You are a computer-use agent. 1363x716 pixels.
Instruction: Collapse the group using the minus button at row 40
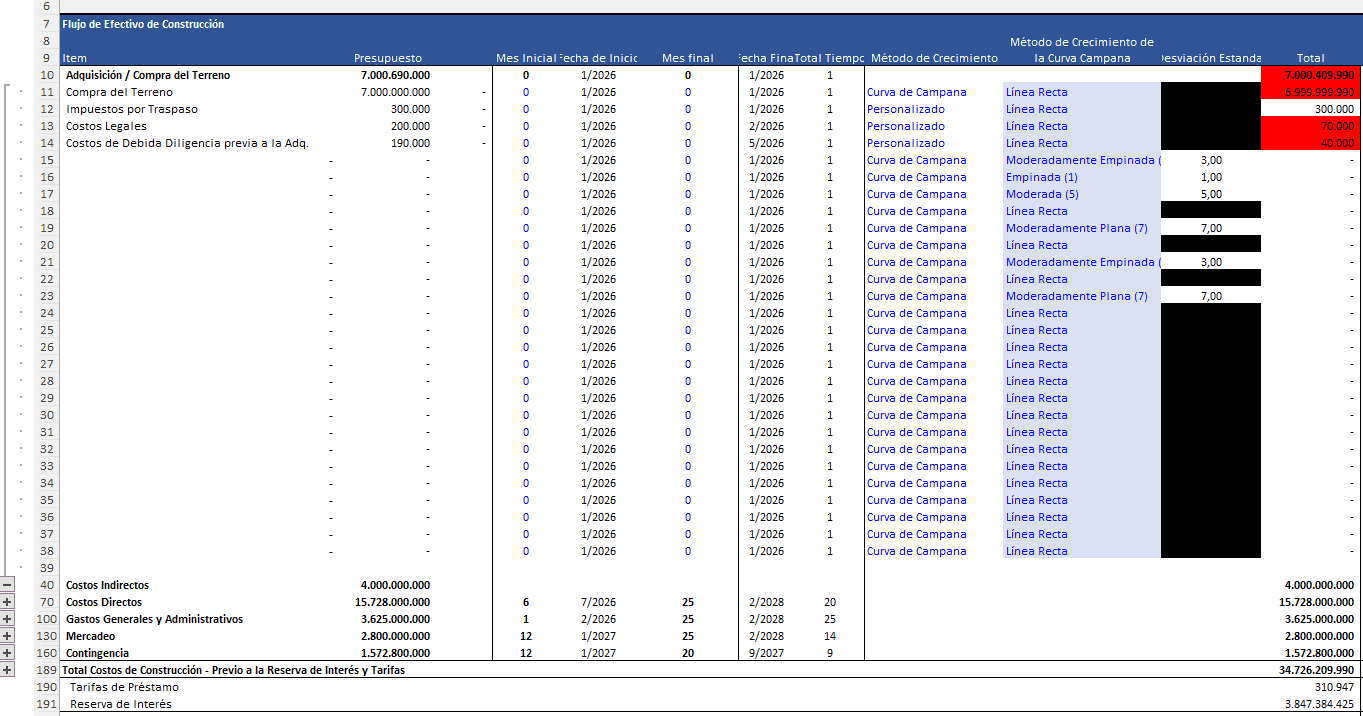(7, 585)
